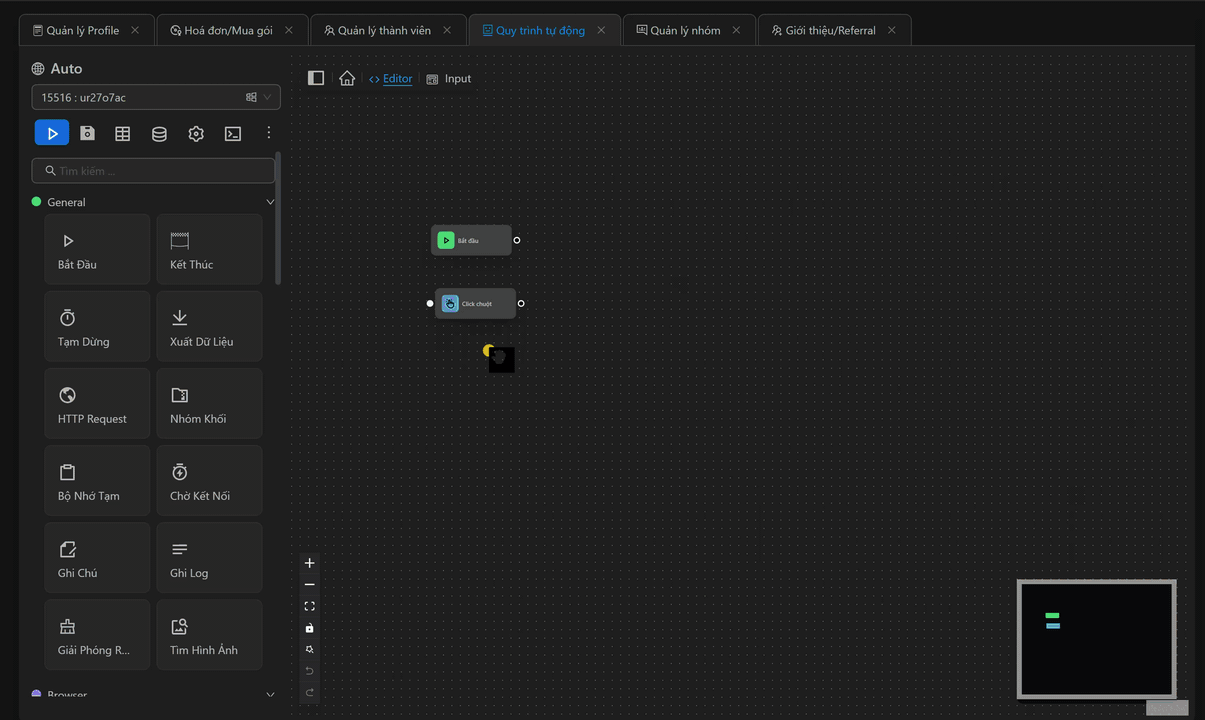
Task: Click the Tìm kiếm search field
Action: point(154,171)
